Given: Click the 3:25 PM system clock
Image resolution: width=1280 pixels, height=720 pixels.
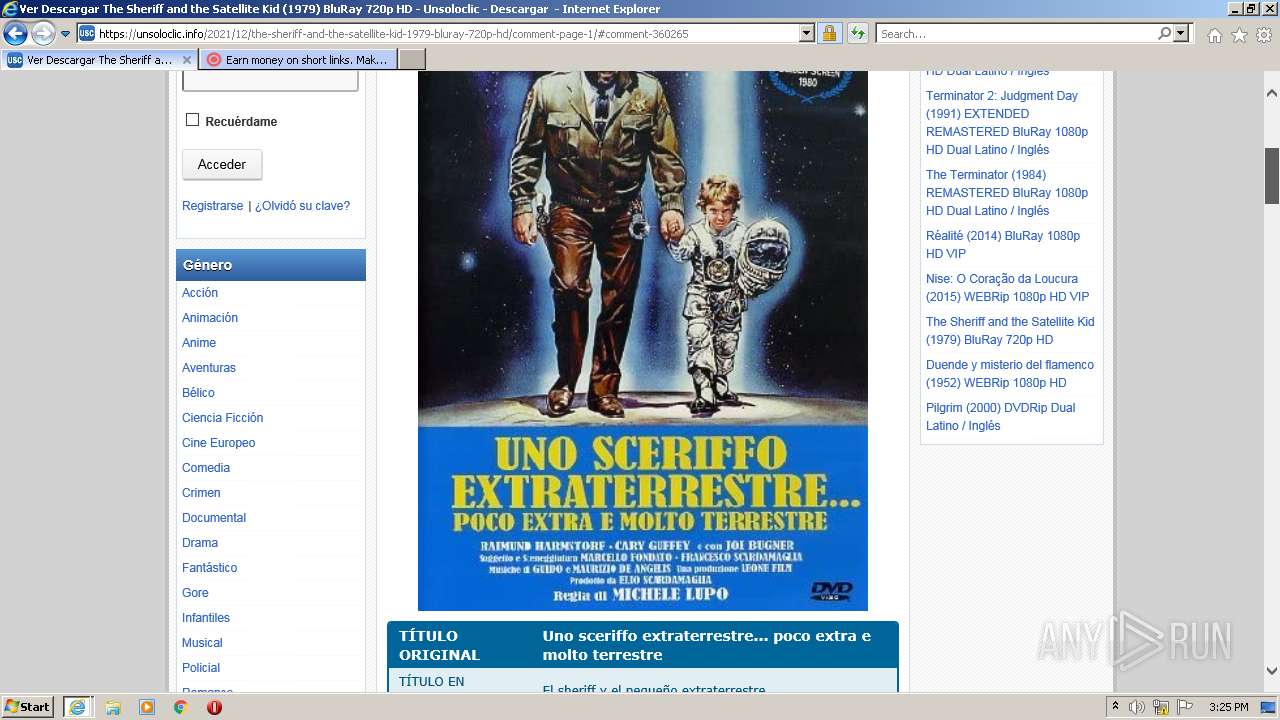Looking at the screenshot, I should tap(1228, 707).
